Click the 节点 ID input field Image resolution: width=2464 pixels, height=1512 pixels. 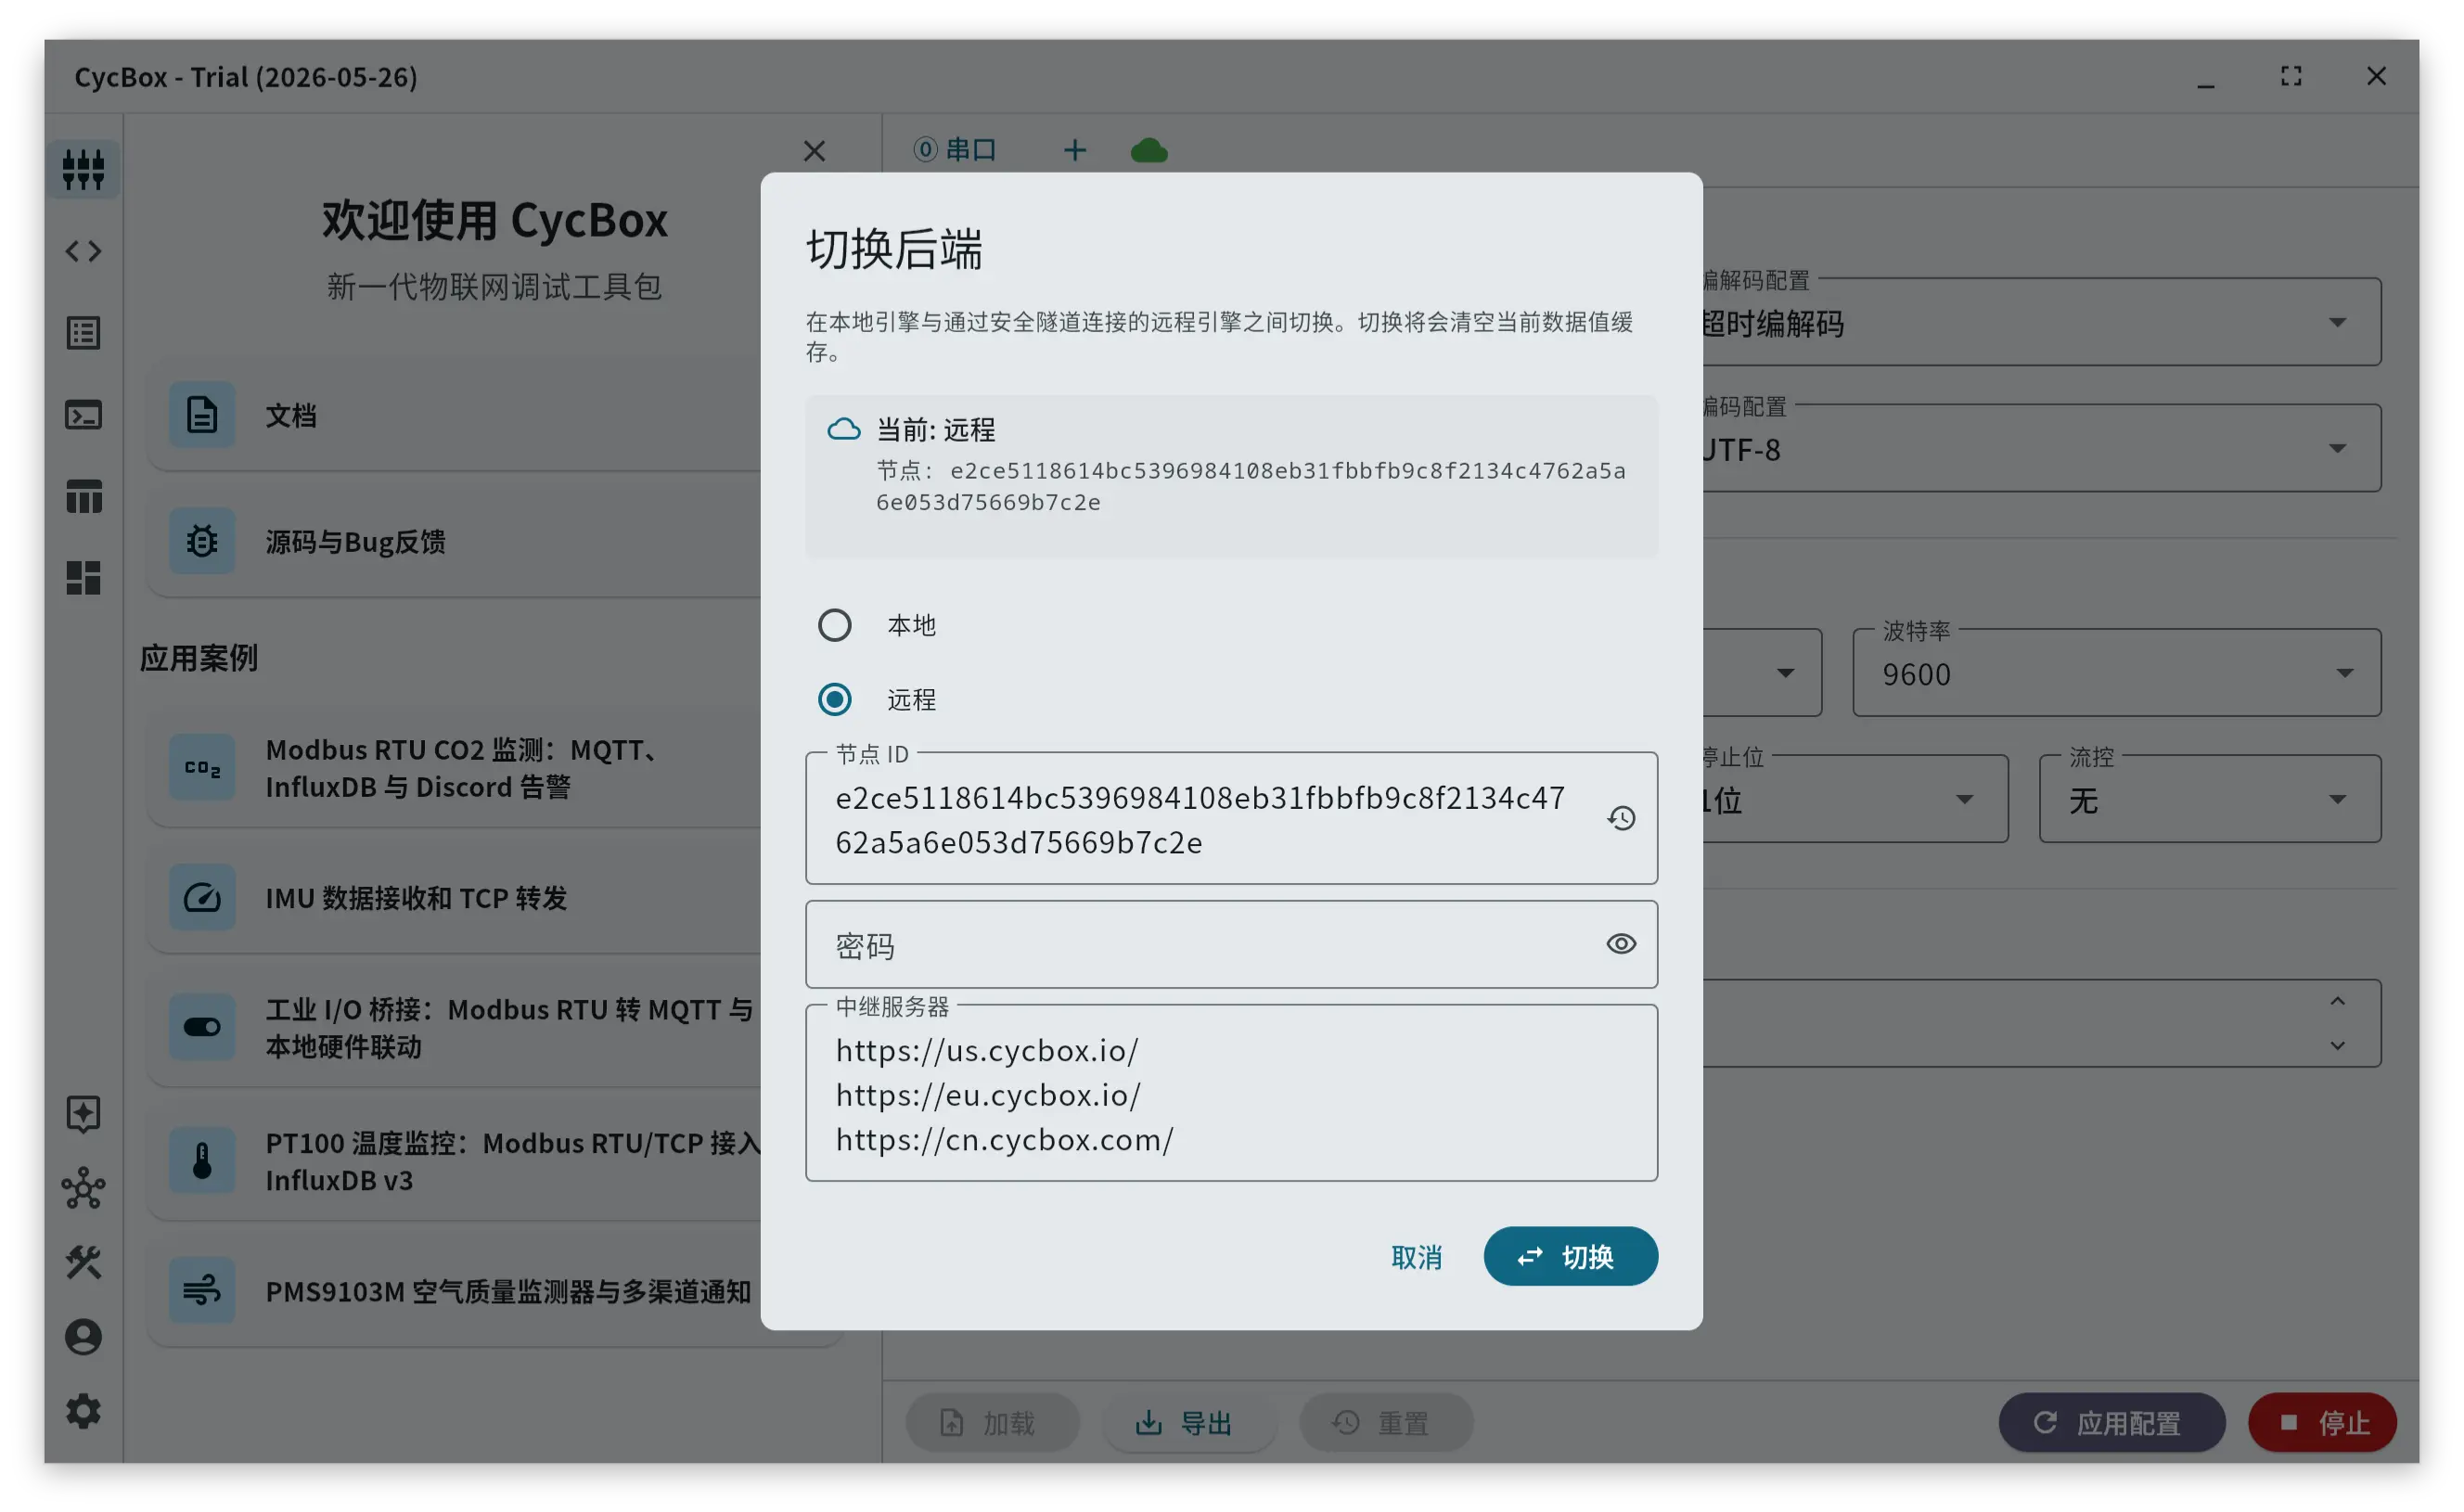coord(1231,819)
